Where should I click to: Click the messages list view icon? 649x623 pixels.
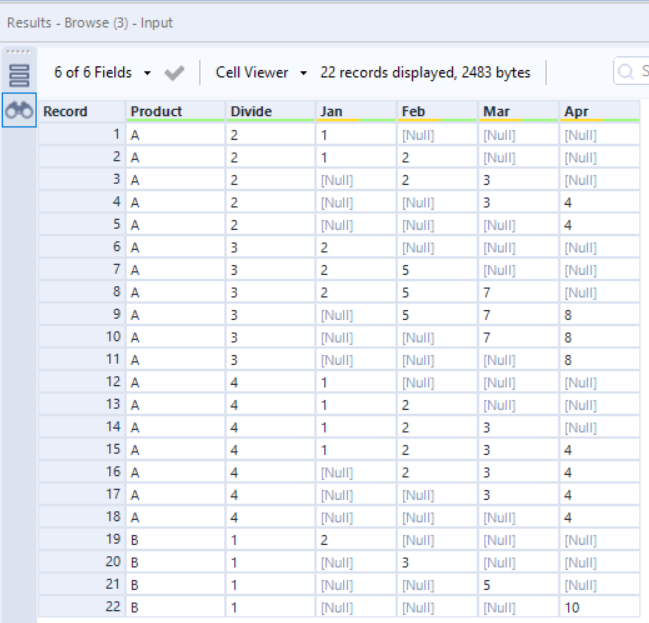(19, 75)
